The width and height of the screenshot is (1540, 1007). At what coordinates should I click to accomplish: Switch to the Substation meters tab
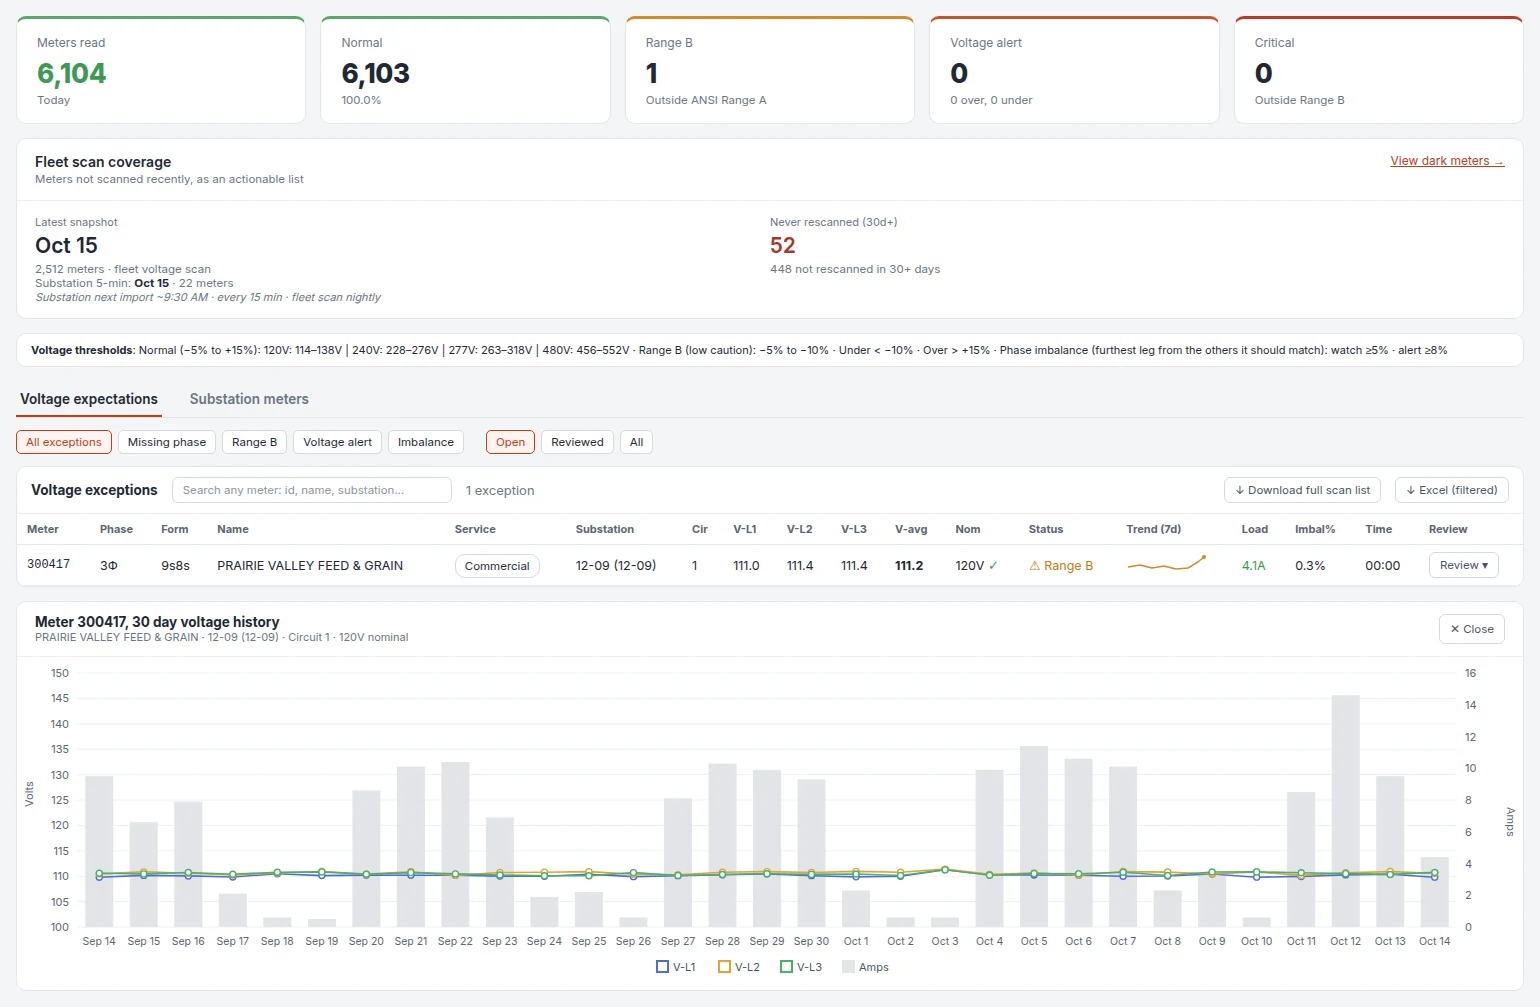[249, 399]
